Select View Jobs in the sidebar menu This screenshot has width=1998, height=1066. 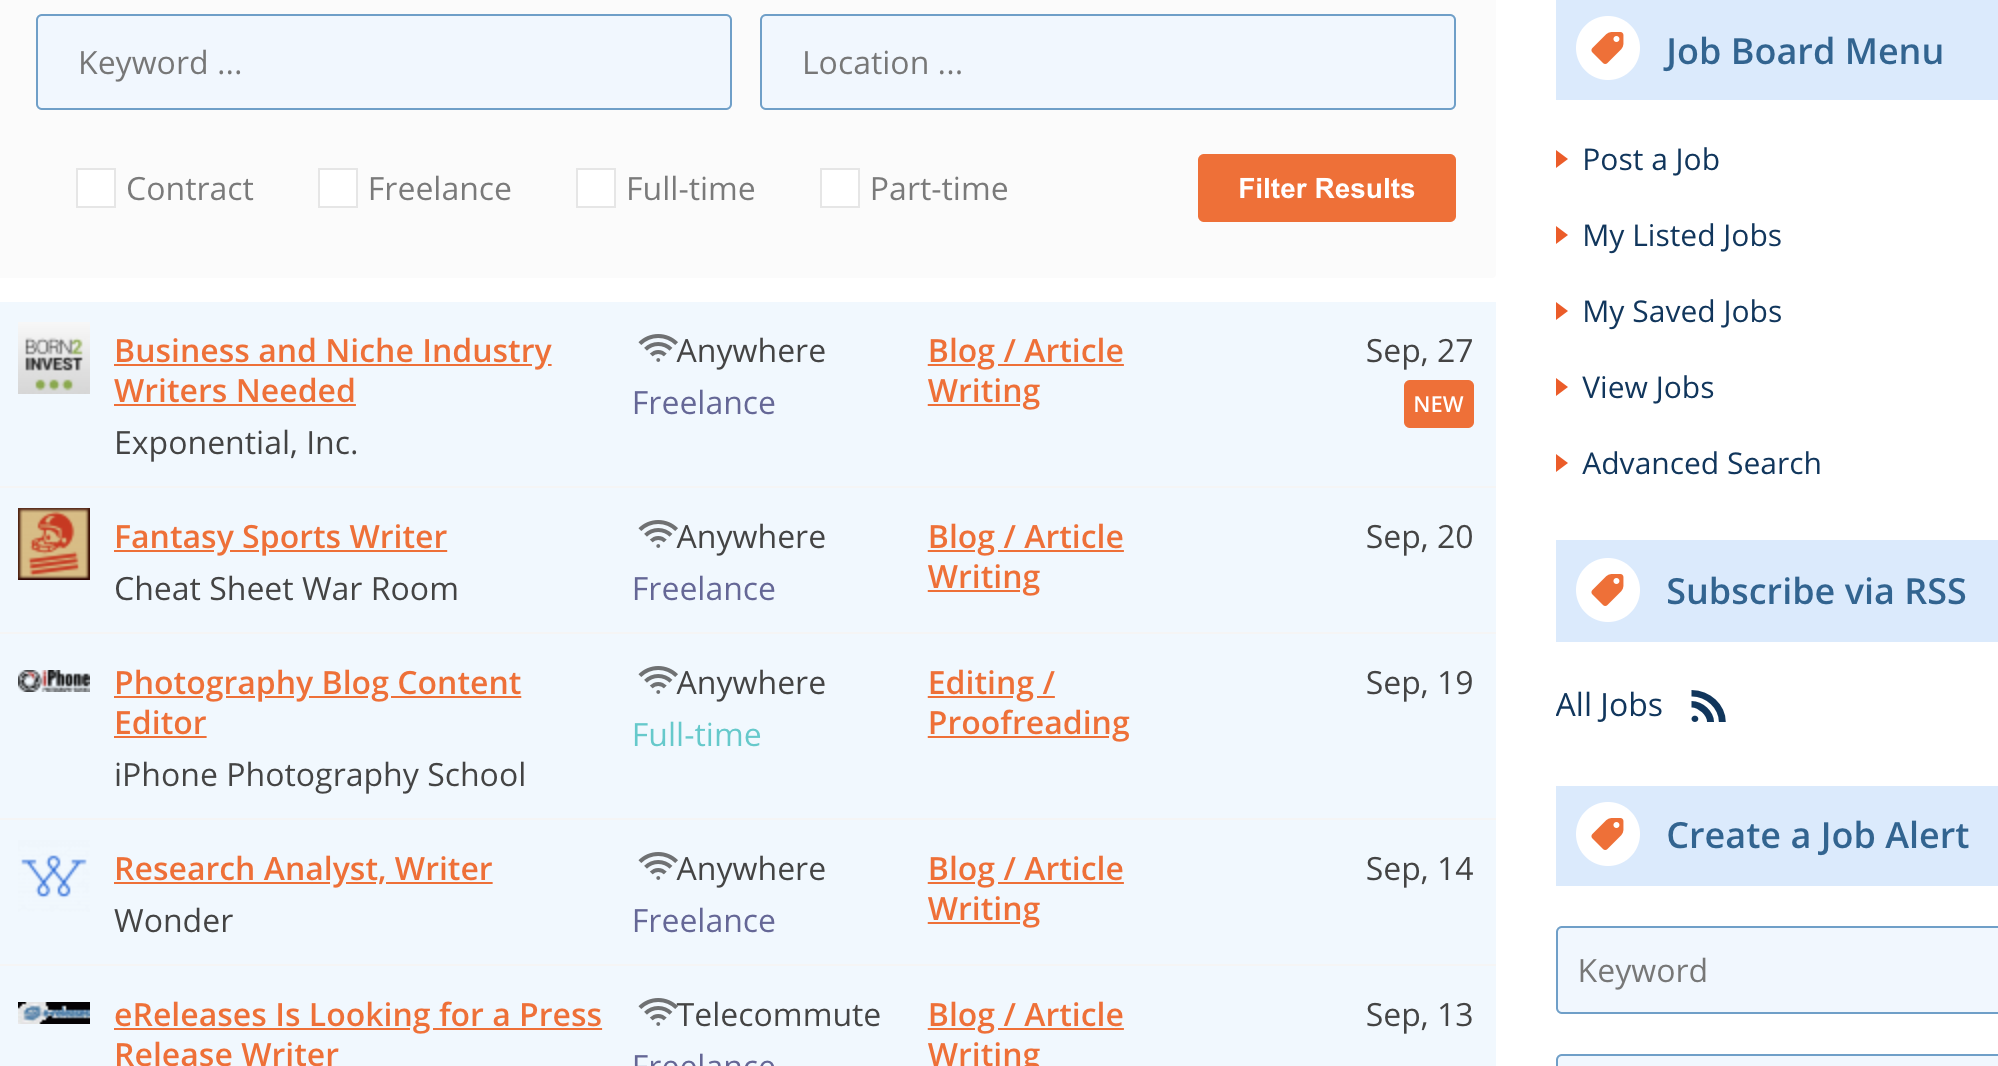(1647, 387)
